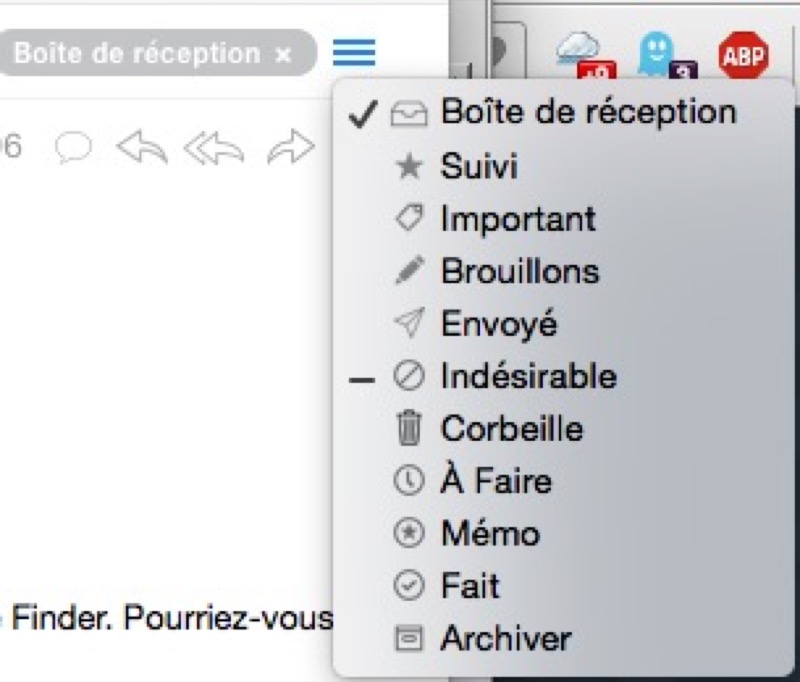Viewport: 800px width, 682px height.
Task: Click the reply-all double arrow icon
Action: click(x=212, y=149)
